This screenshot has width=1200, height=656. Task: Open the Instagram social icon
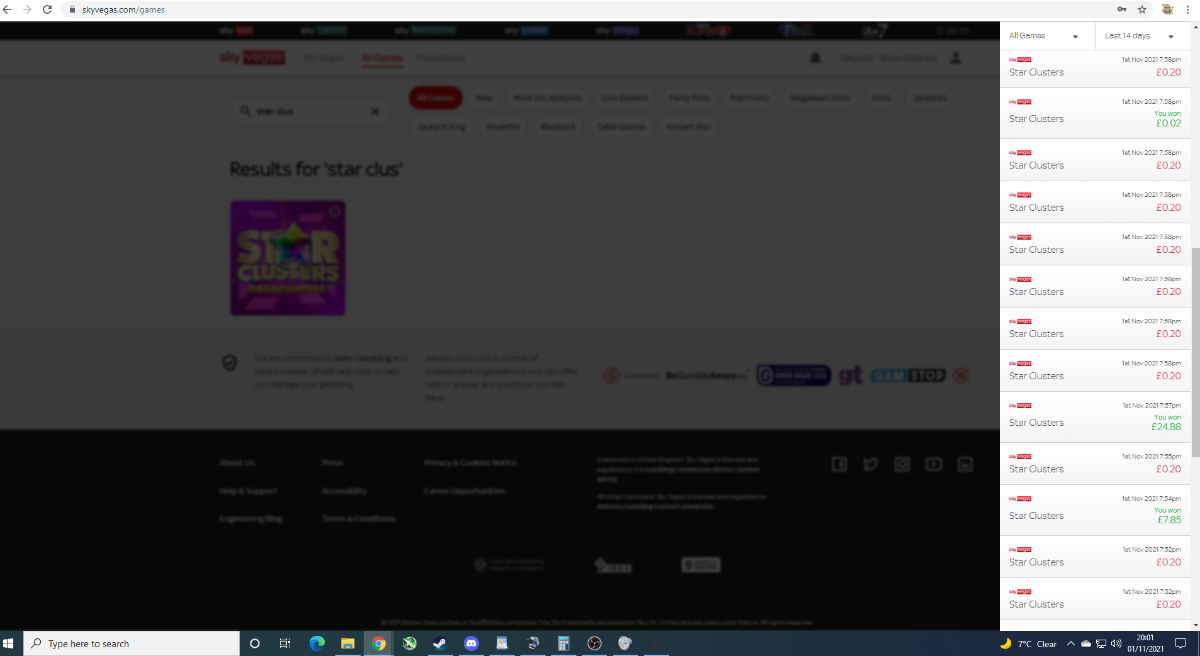click(x=902, y=463)
